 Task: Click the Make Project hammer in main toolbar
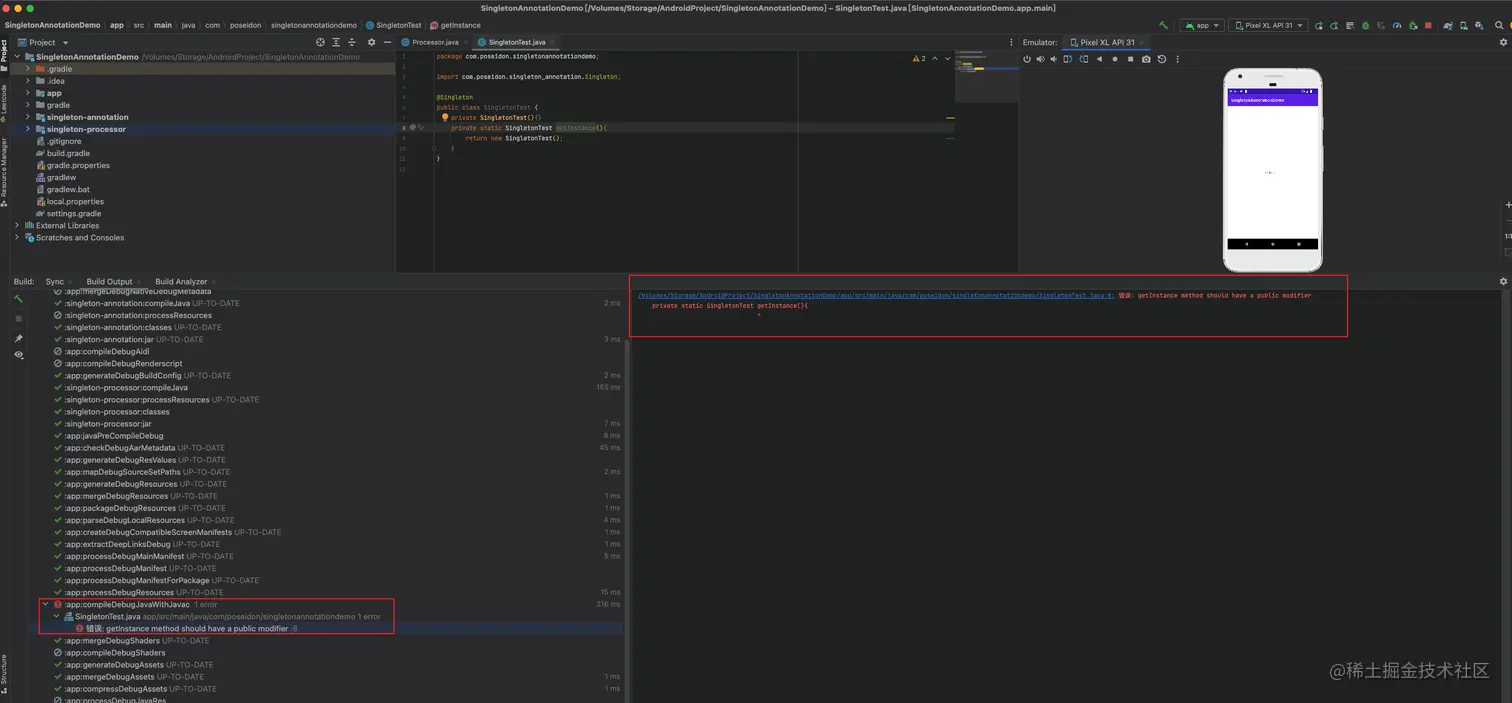tap(1163, 25)
